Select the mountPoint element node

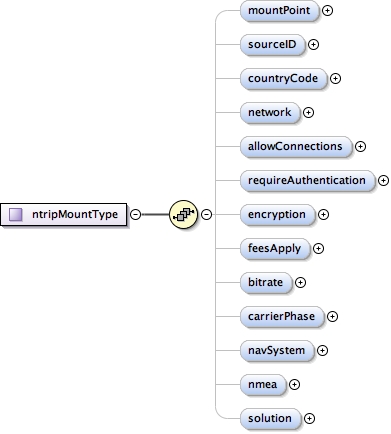[x=280, y=11]
